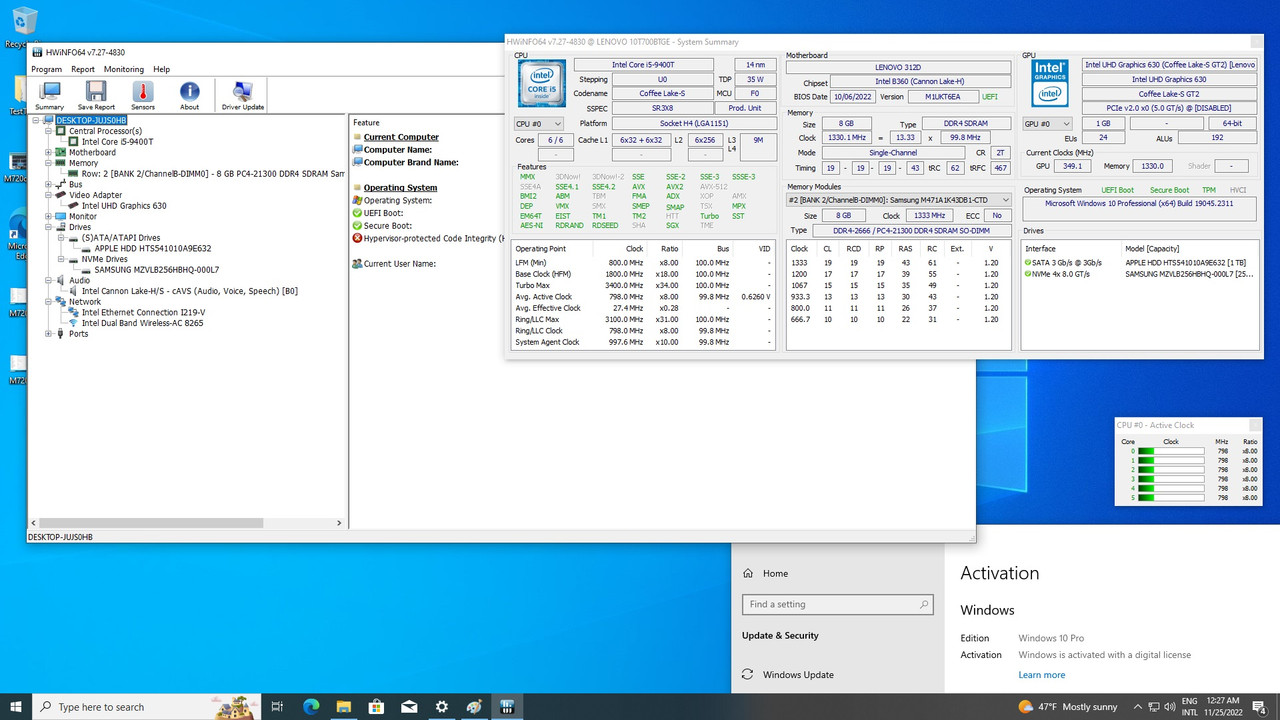Click the green UEFI Boot check icon
This screenshot has height=720, width=1280.
[357, 213]
